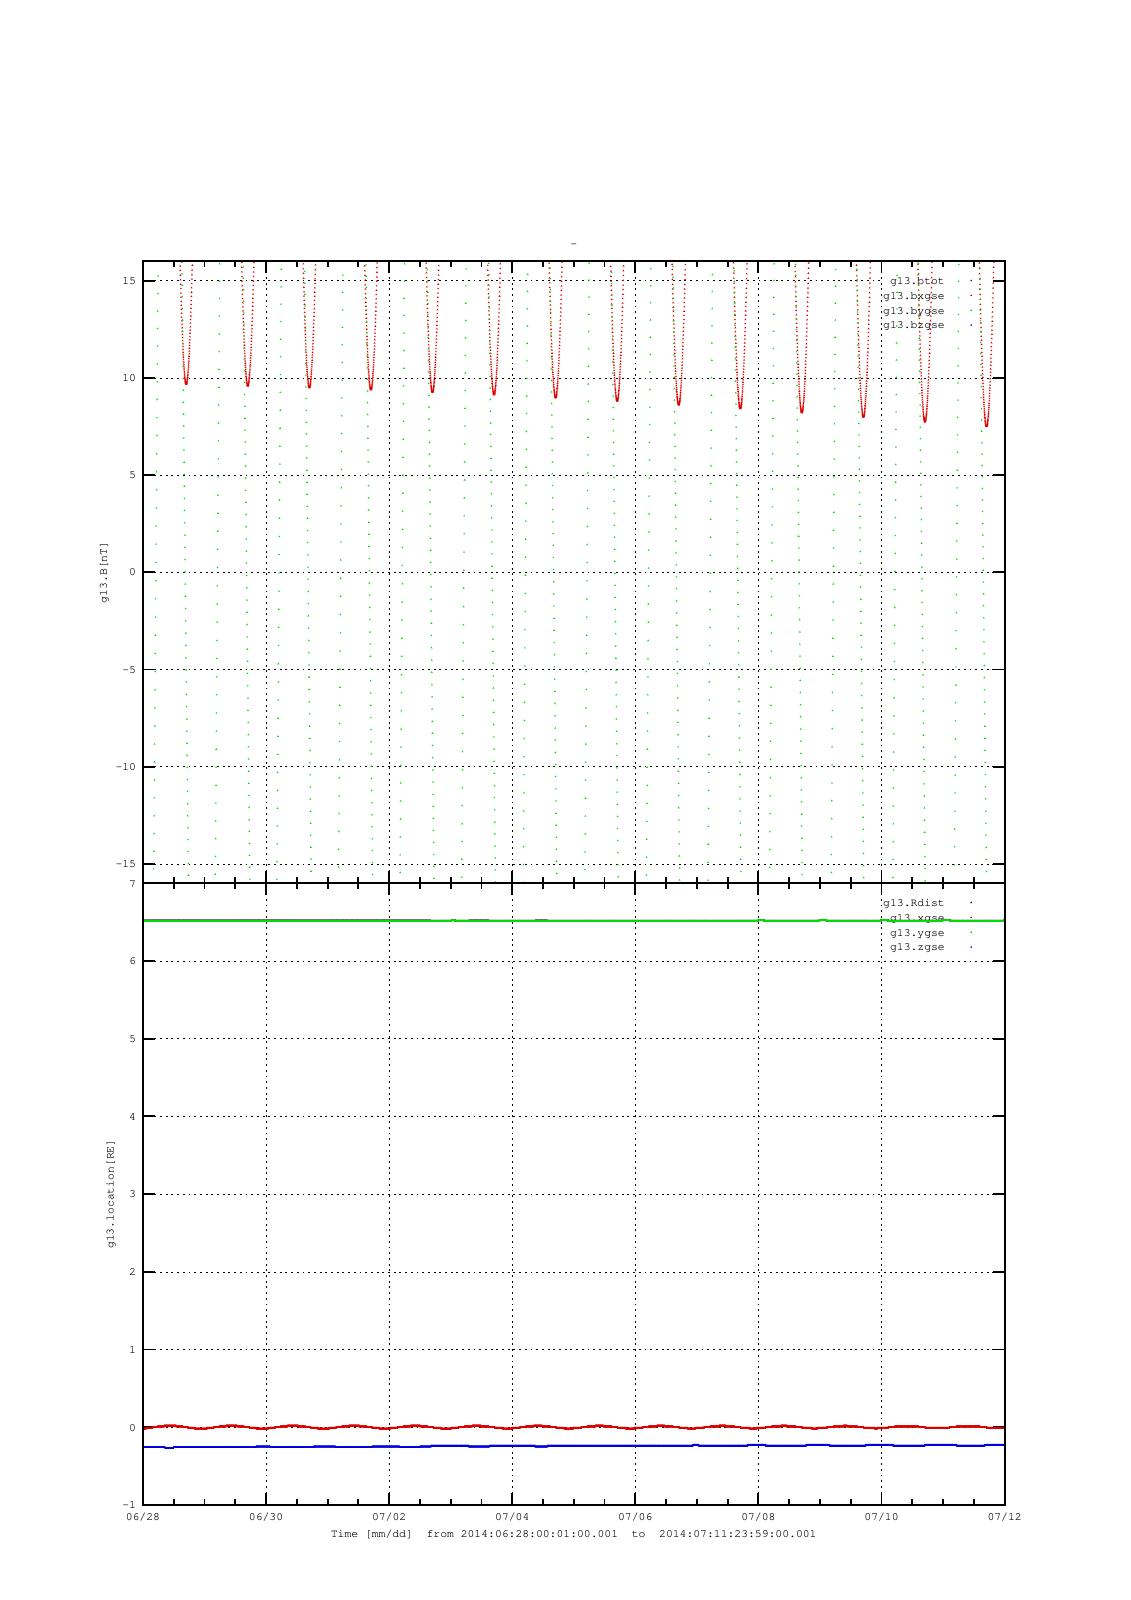This screenshot has width=1131, height=1600.
Task: Click the g13.xgse legend entry
Action: click(x=917, y=918)
